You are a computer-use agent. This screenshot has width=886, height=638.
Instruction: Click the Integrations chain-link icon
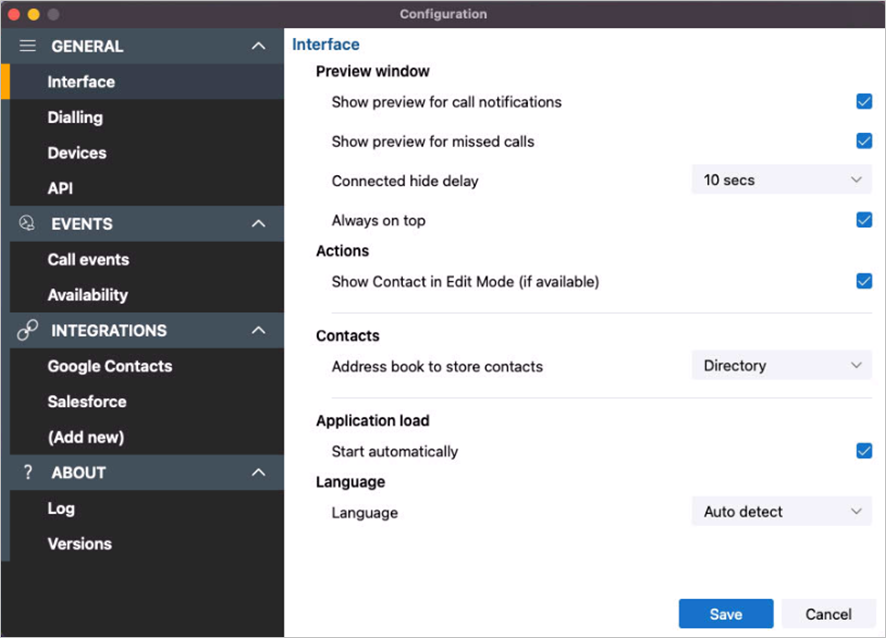point(27,330)
